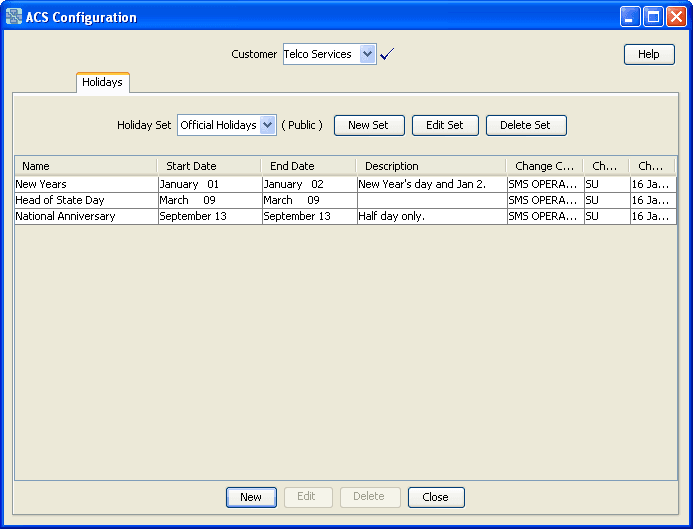Select the Head of State Day row
This screenshot has width=693, height=529.
(345, 200)
